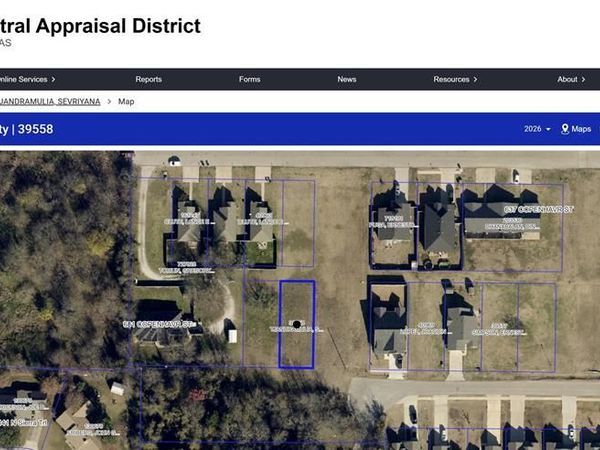
Task: Follow the SEVRIYANA owner breadcrumb link
Action: [50, 101]
